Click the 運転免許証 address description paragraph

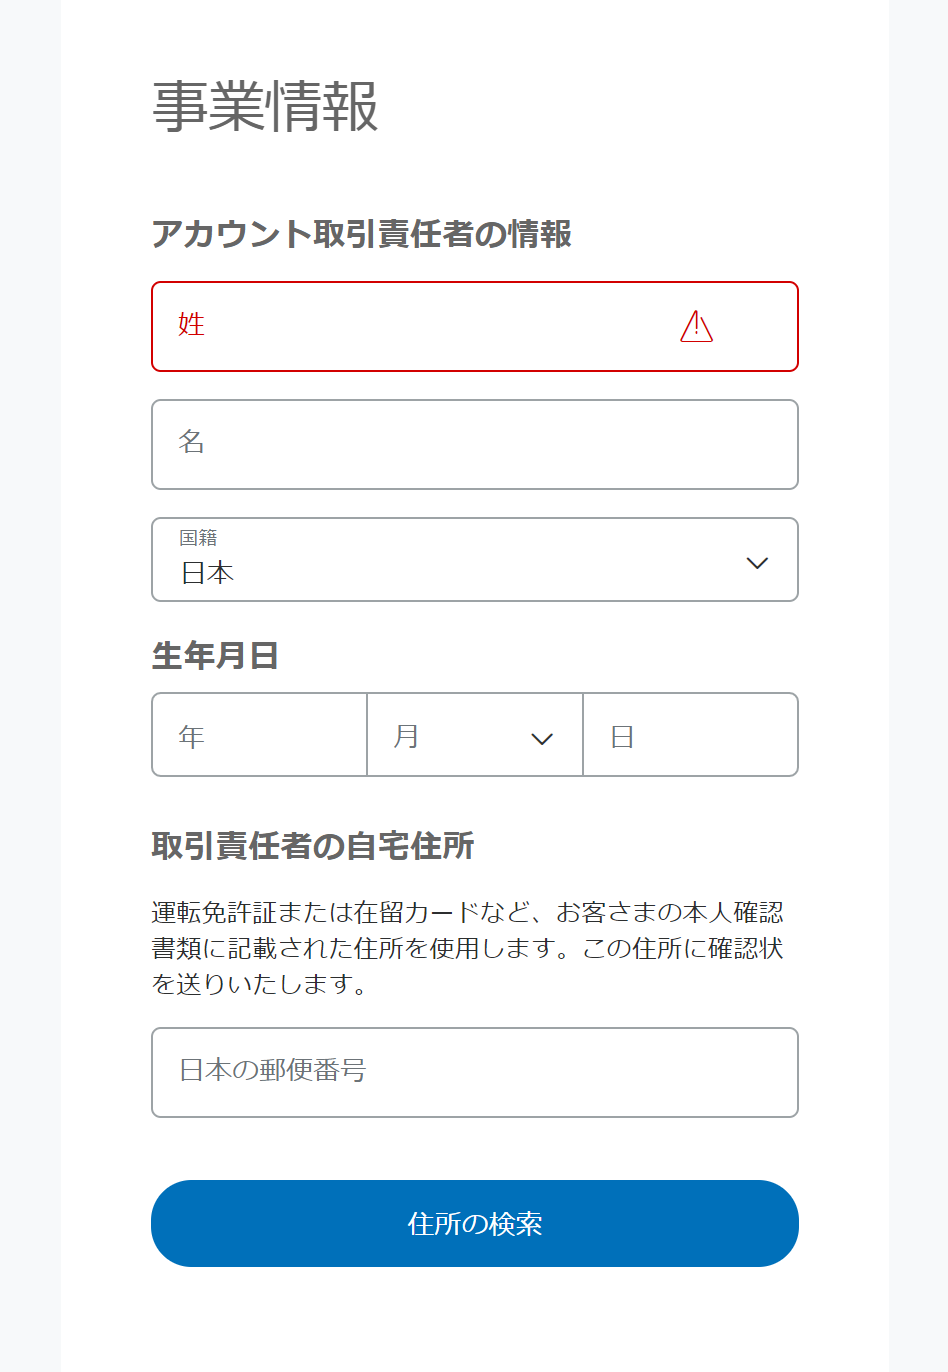[468, 947]
